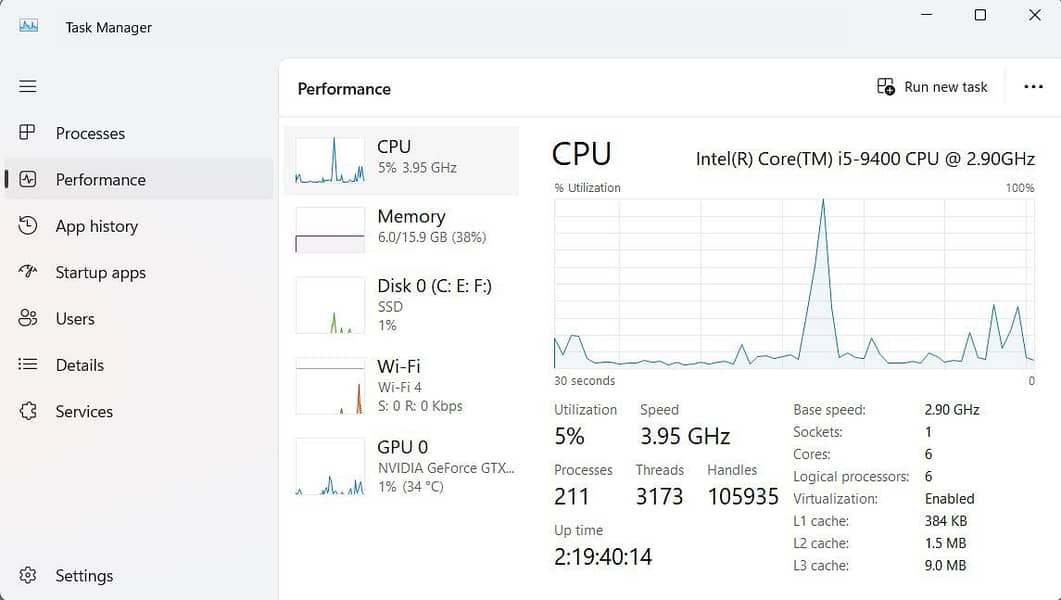Click the Users people icon
The width and height of the screenshot is (1061, 600).
point(28,319)
